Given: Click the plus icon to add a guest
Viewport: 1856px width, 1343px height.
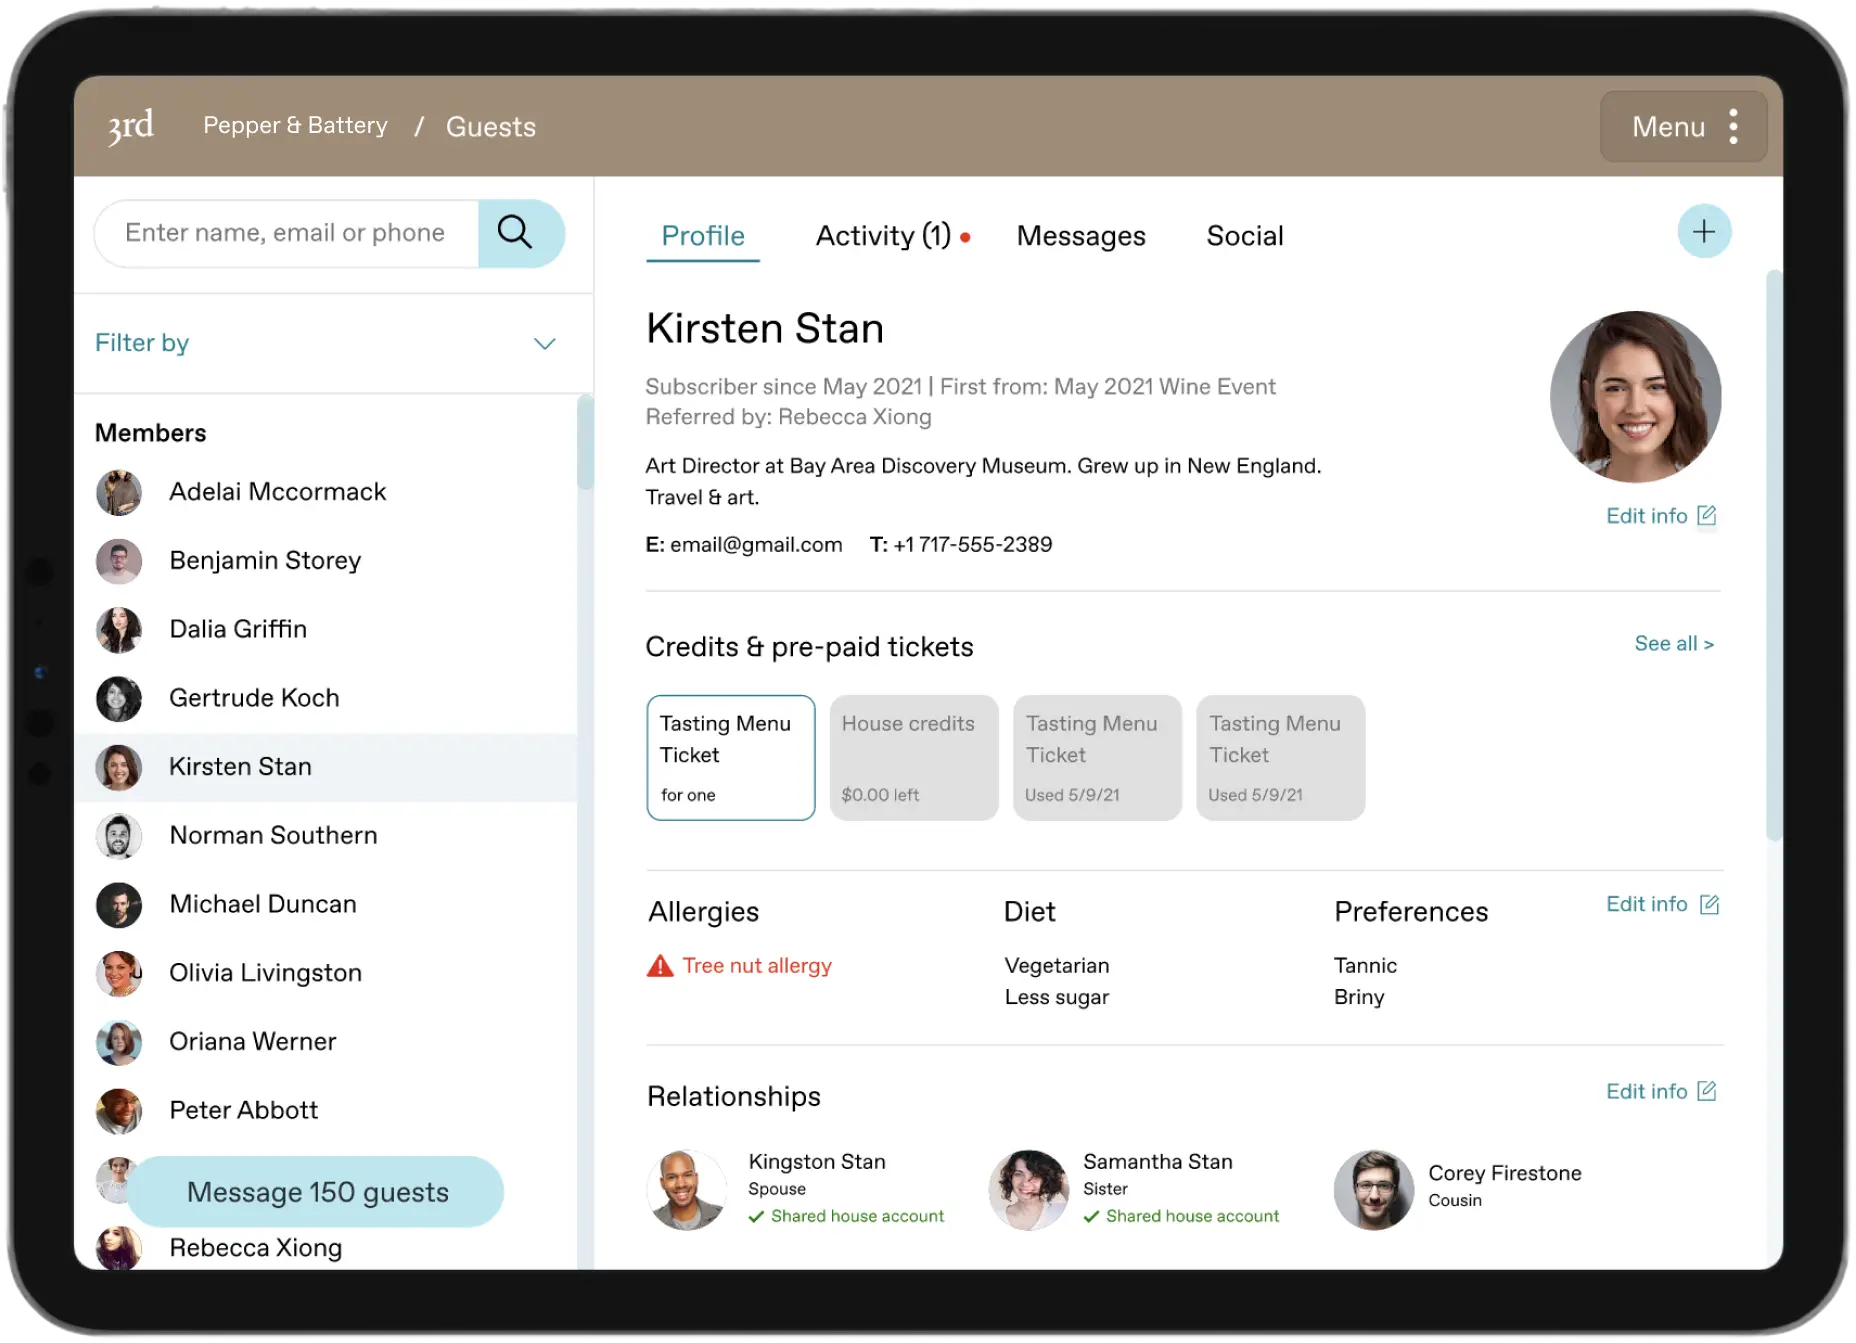Looking at the screenshot, I should [1704, 231].
